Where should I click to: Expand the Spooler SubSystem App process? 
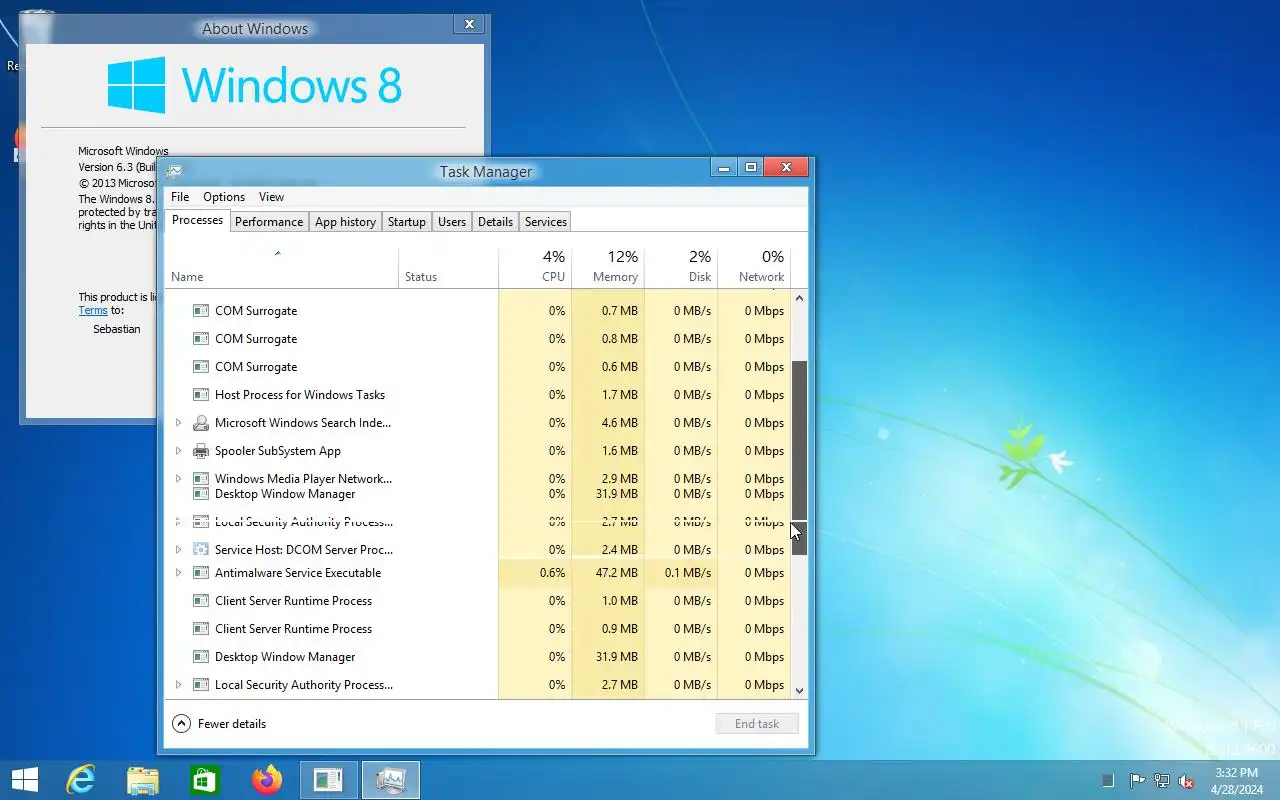point(178,451)
